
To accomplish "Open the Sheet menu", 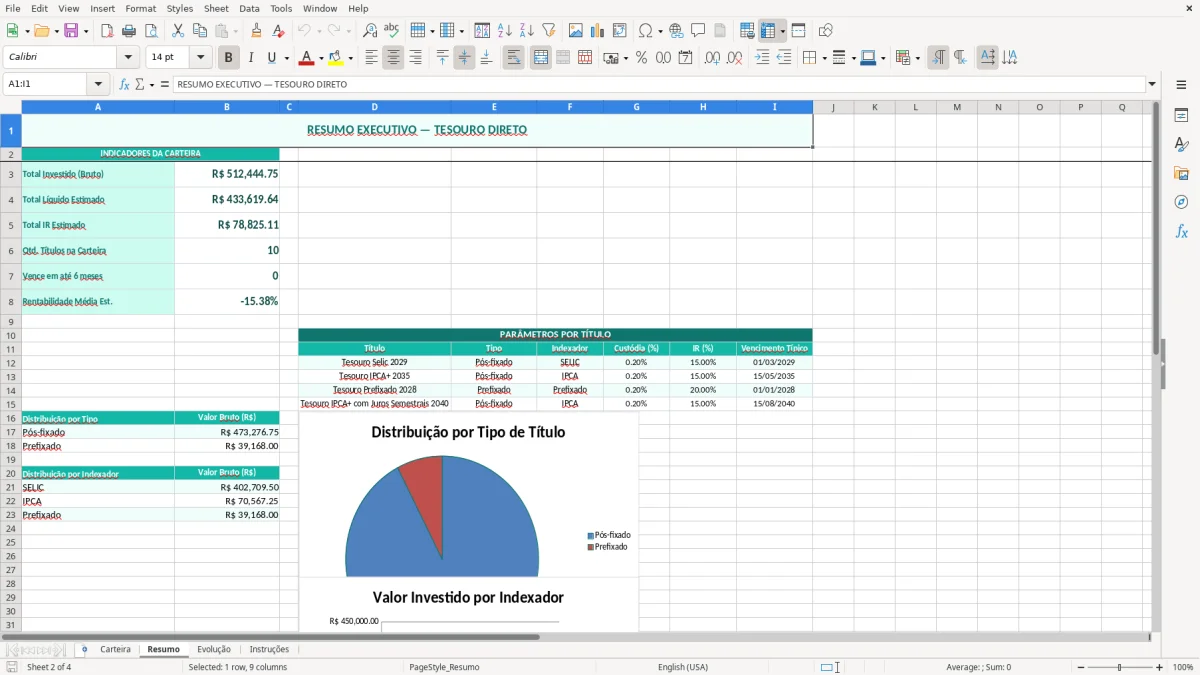I will pos(216,8).
